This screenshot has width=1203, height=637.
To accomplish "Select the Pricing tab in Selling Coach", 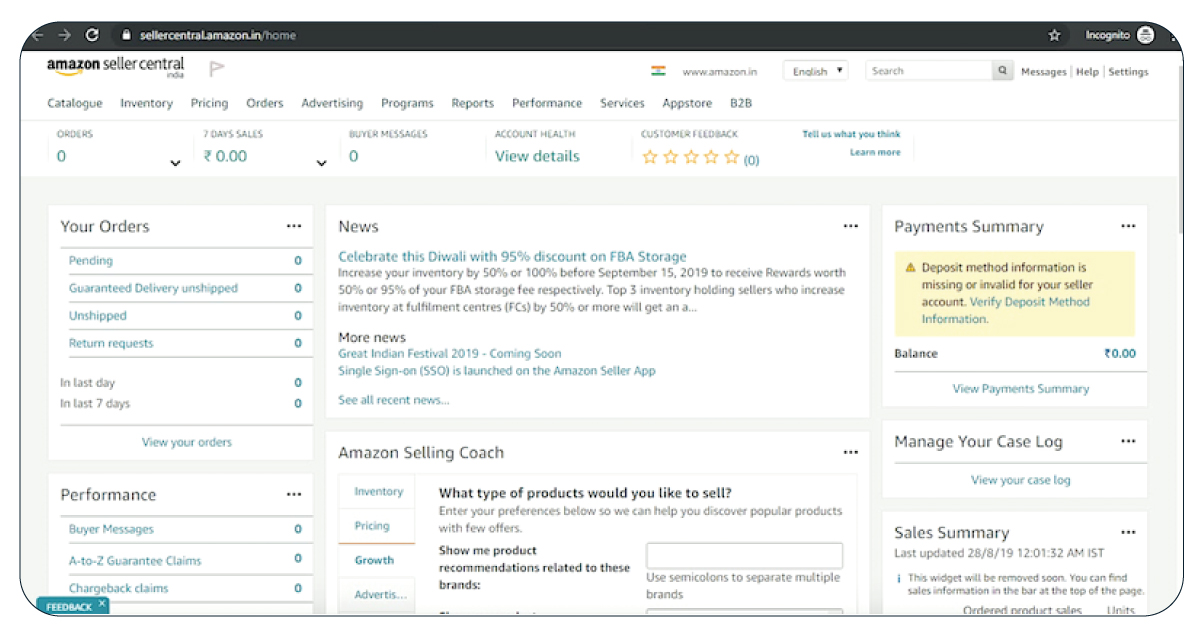I will [372, 526].
